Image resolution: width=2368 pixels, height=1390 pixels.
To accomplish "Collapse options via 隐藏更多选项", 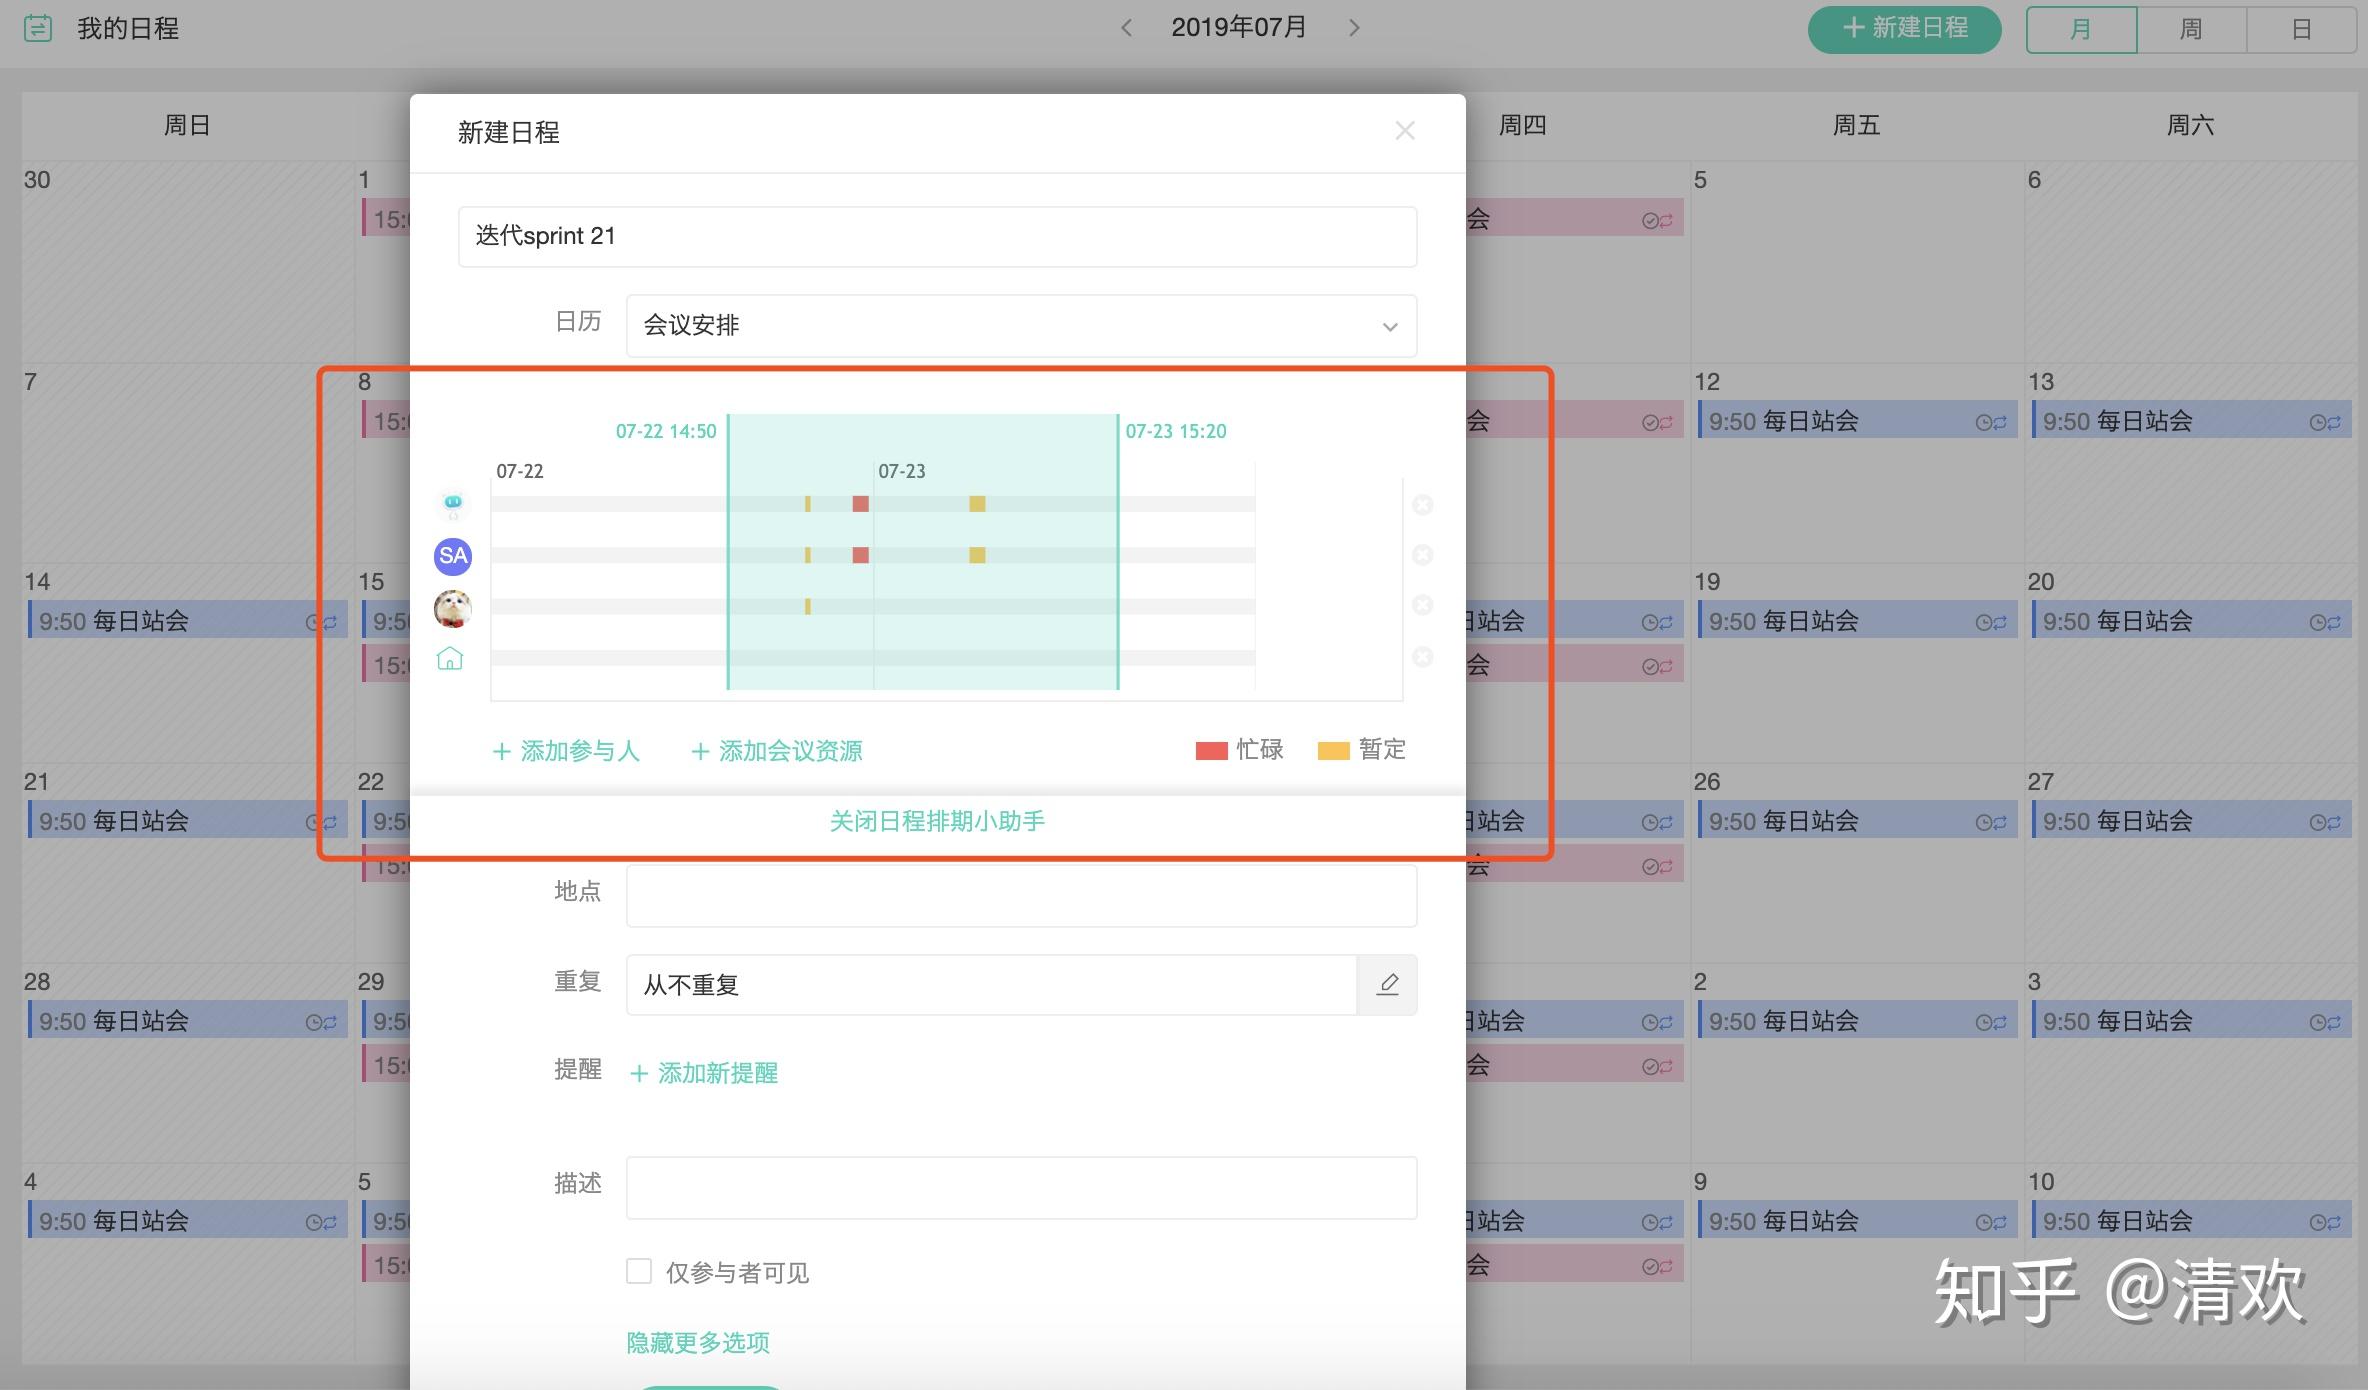I will coord(698,1342).
